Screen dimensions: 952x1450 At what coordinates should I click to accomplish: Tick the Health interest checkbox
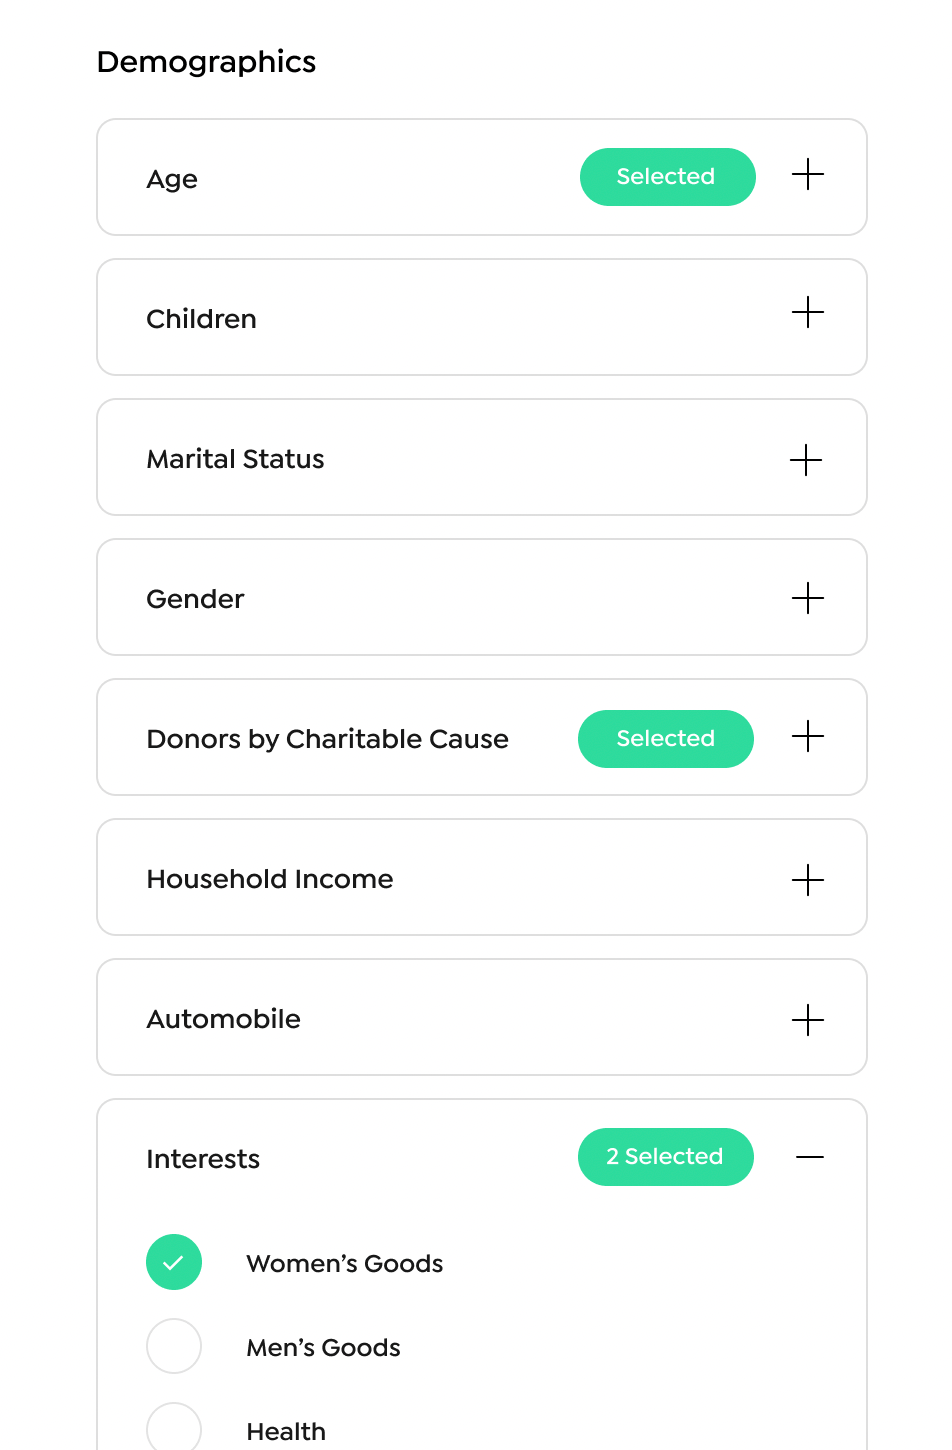[174, 1428]
